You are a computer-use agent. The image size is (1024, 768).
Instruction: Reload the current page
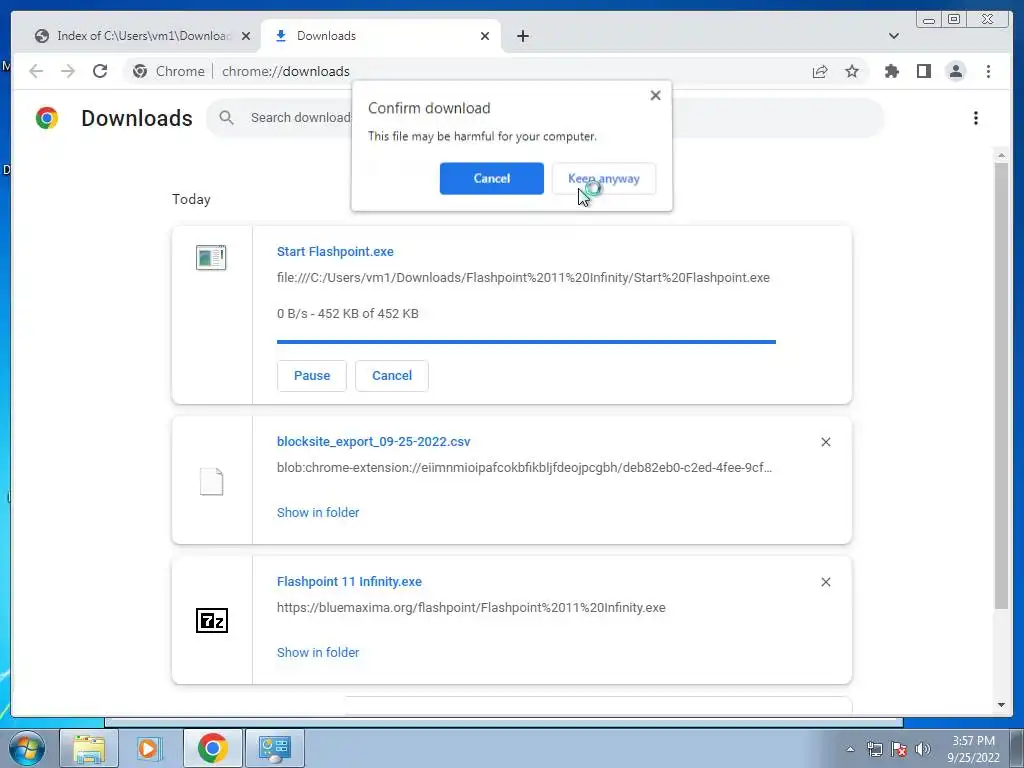pyautogui.click(x=100, y=71)
